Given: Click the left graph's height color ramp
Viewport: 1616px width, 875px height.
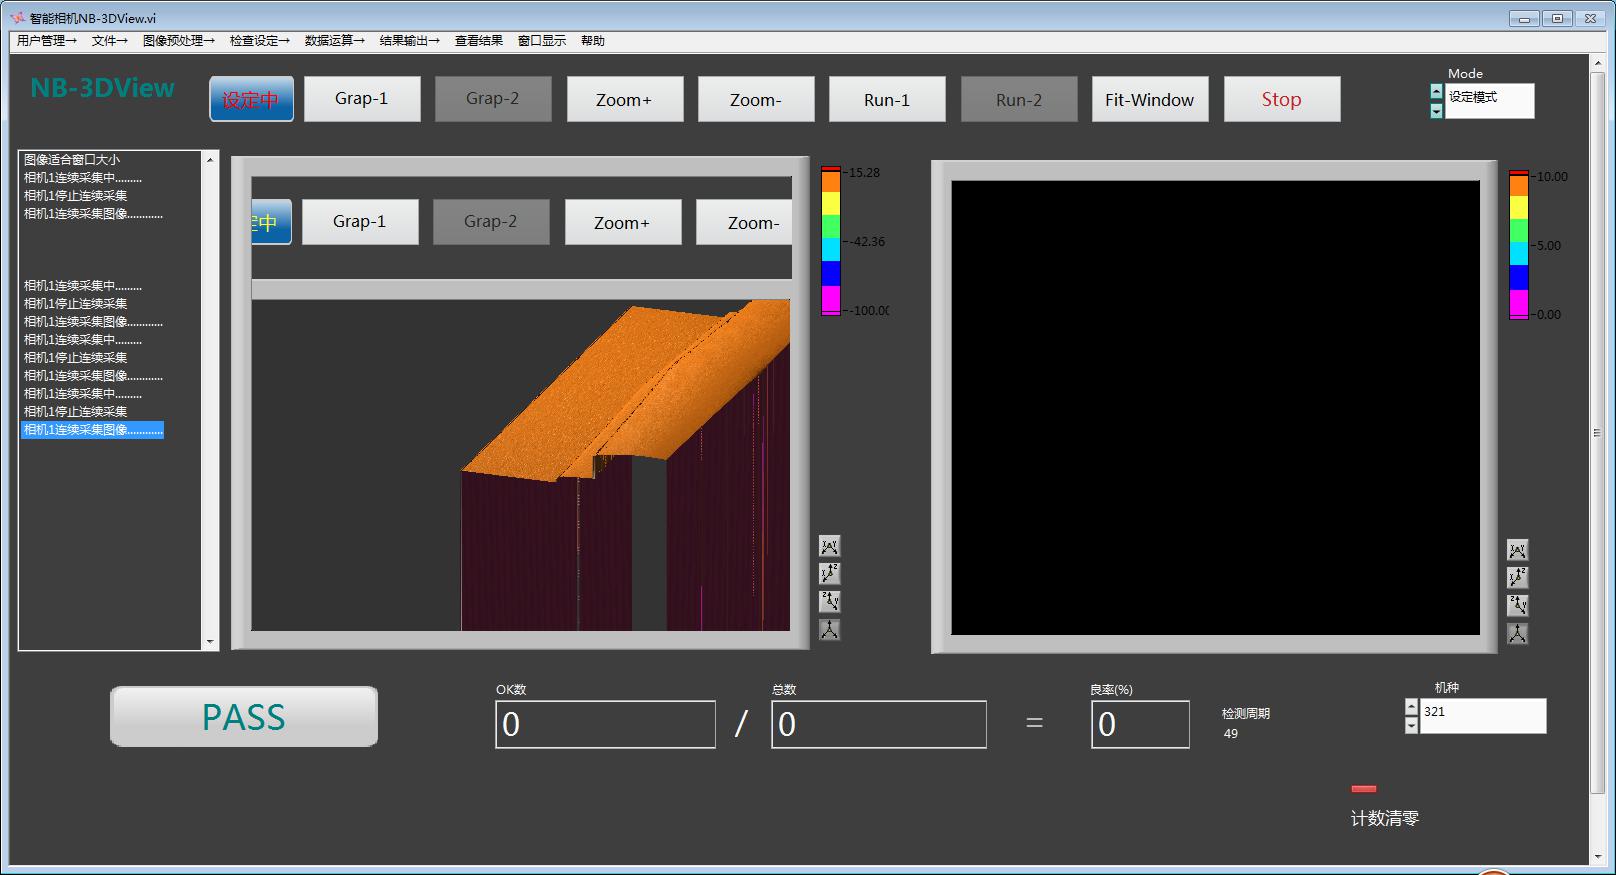Looking at the screenshot, I should tap(830, 241).
